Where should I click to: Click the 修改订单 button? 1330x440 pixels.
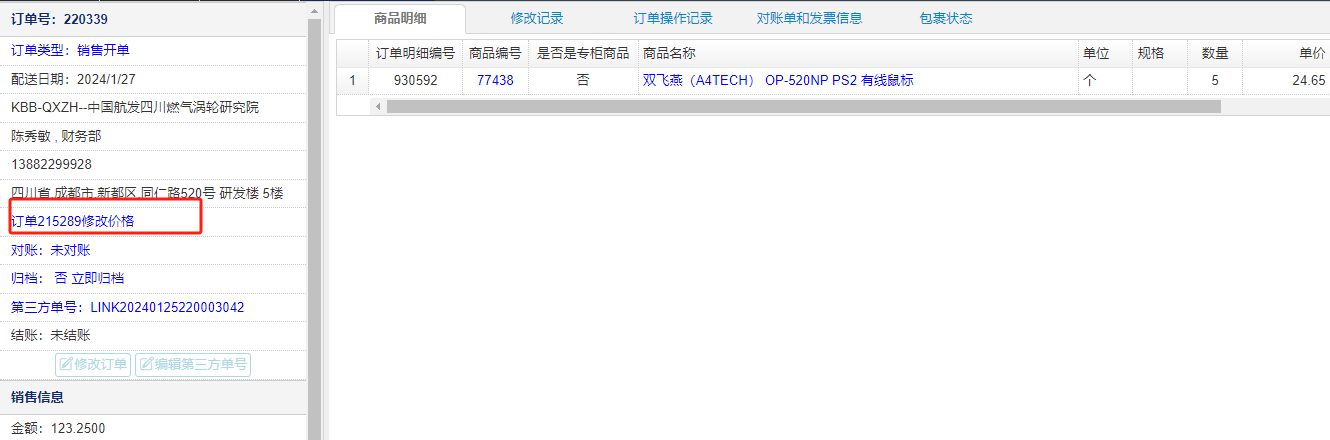click(93, 365)
